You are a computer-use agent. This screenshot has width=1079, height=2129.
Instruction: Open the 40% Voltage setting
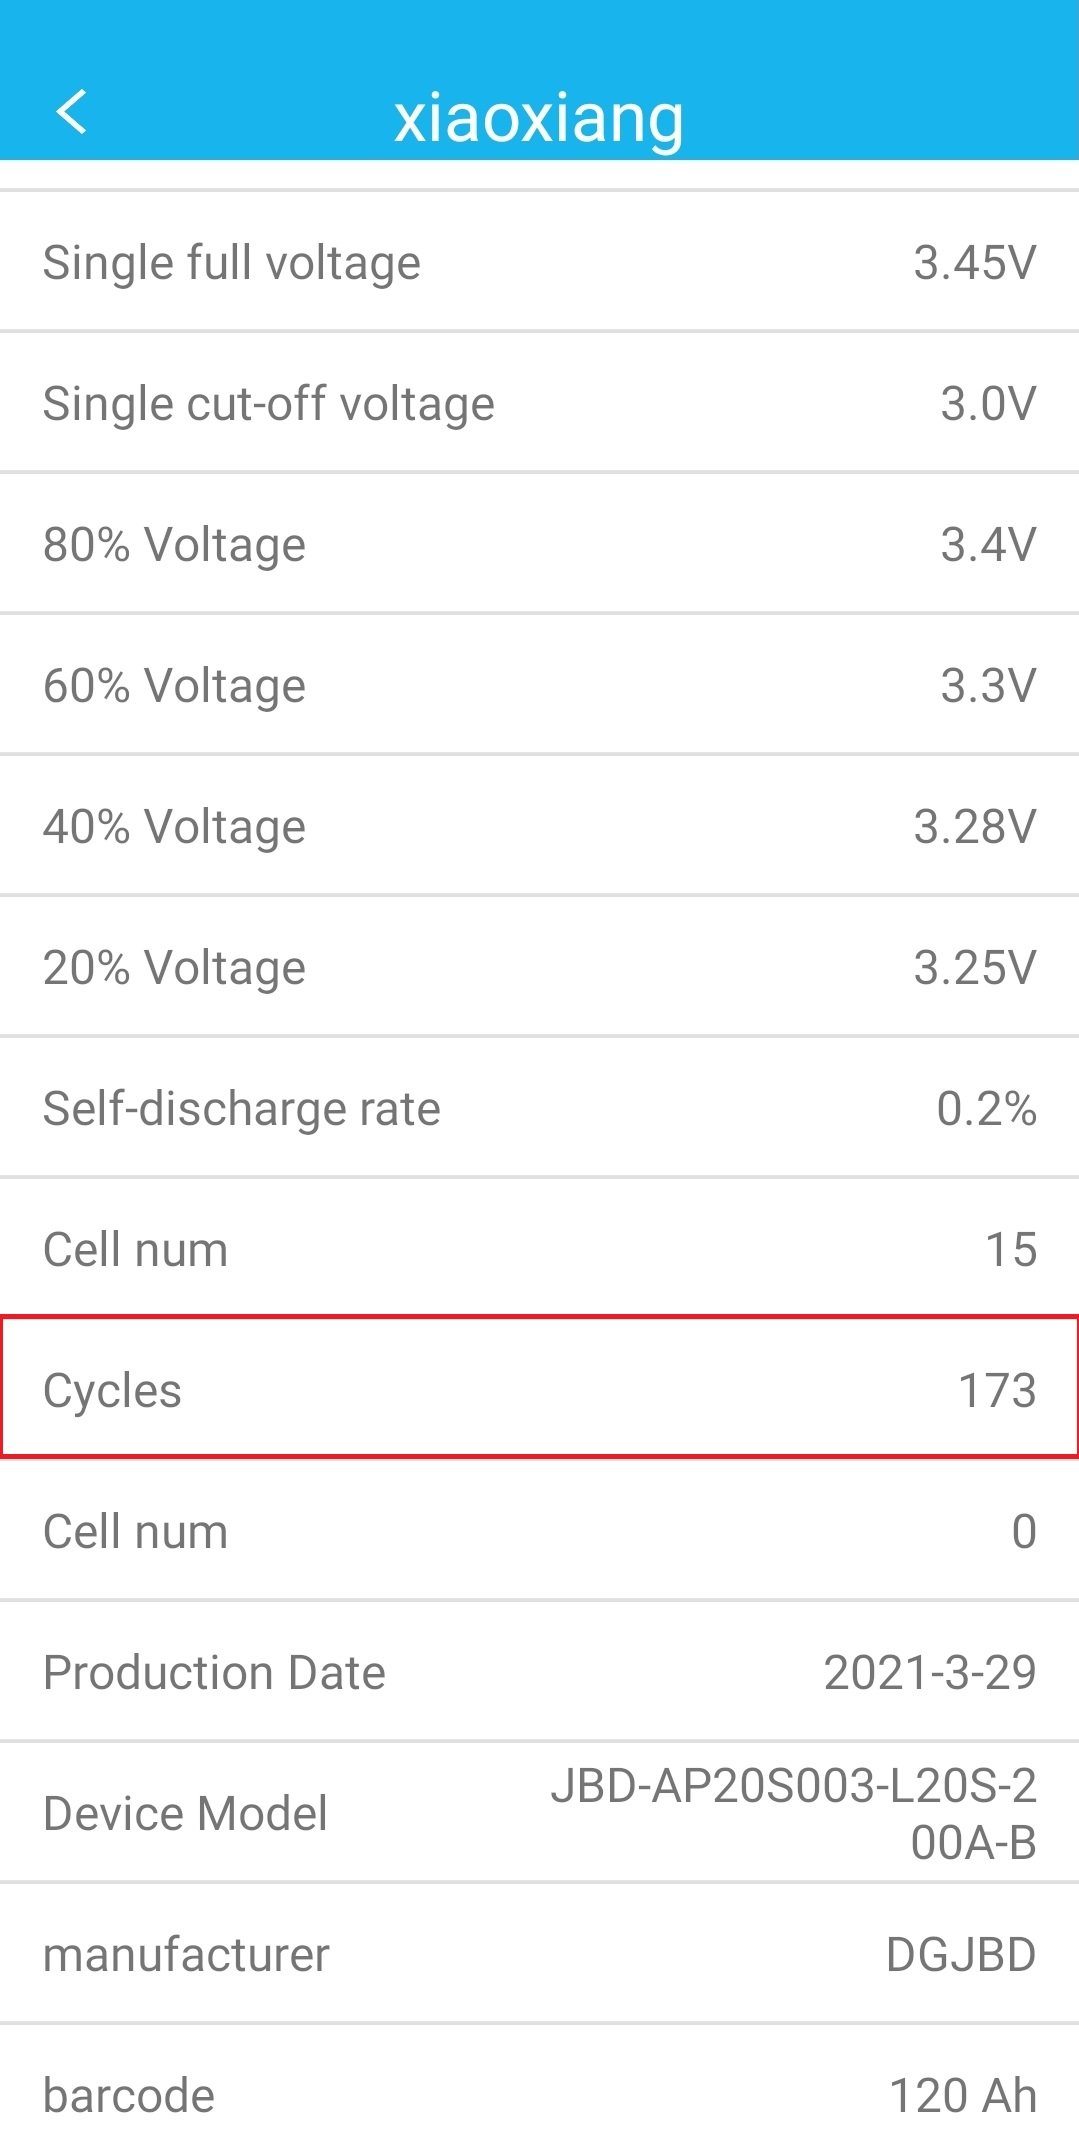(x=539, y=827)
